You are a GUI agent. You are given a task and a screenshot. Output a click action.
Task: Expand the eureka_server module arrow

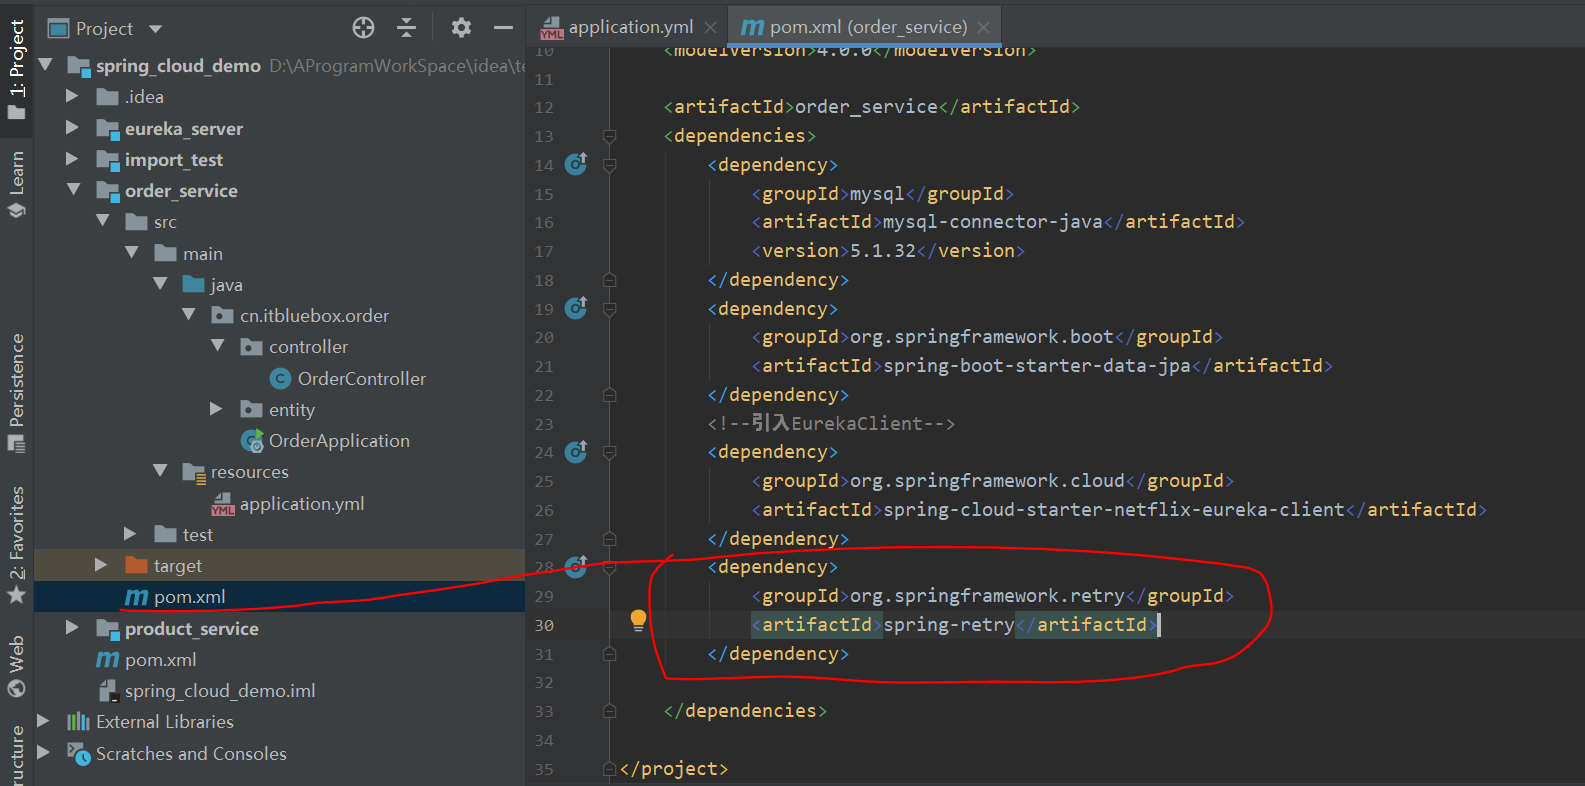(72, 128)
